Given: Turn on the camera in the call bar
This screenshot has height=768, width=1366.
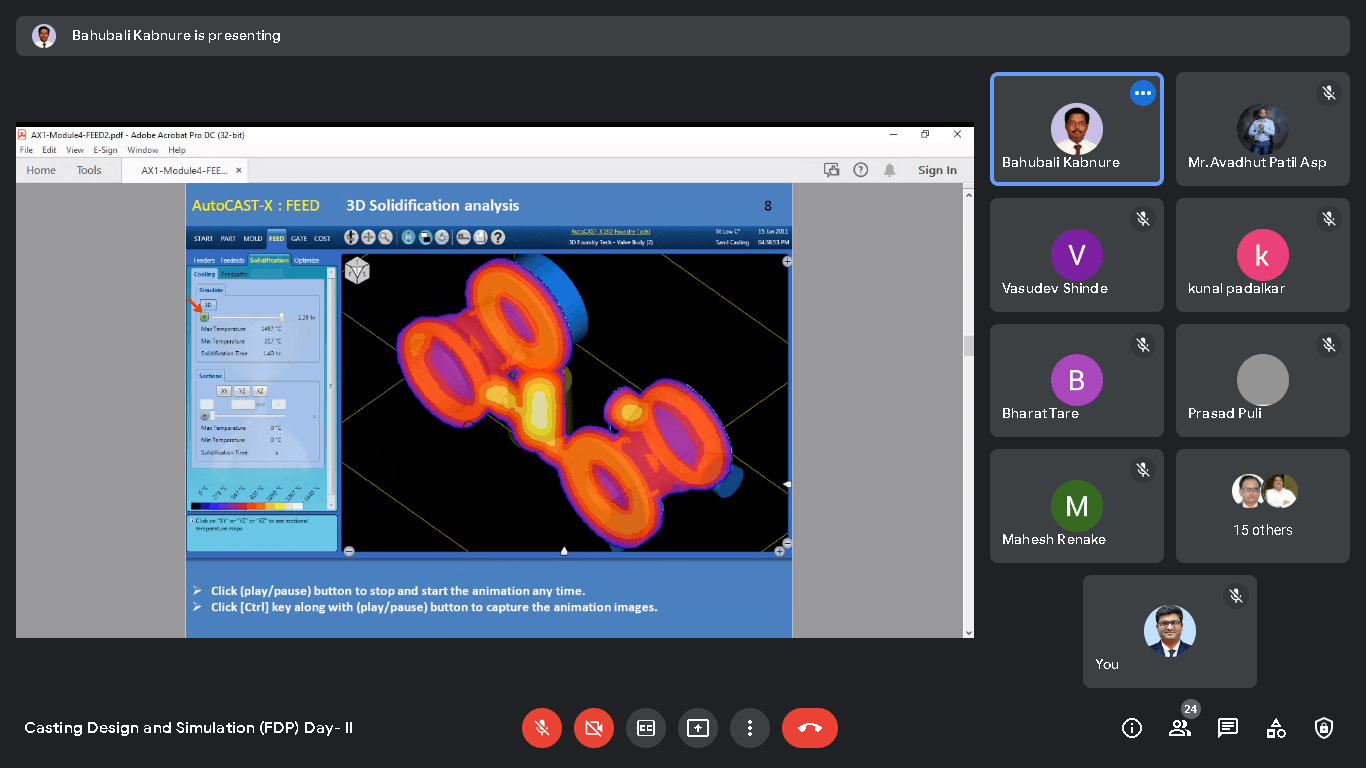Looking at the screenshot, I should [594, 728].
